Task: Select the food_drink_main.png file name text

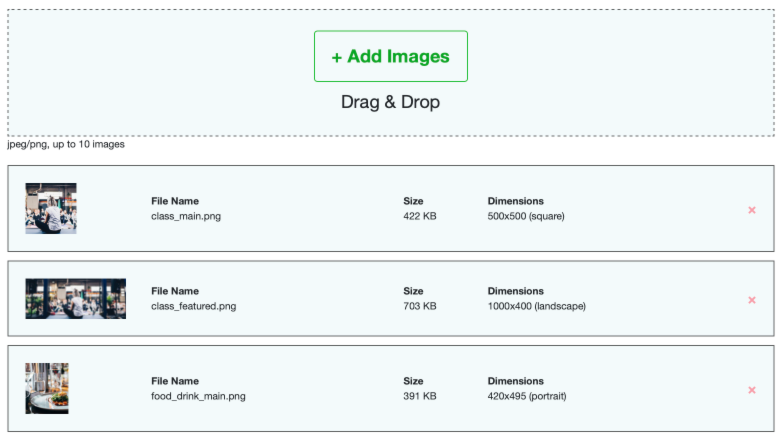Action: pos(198,396)
